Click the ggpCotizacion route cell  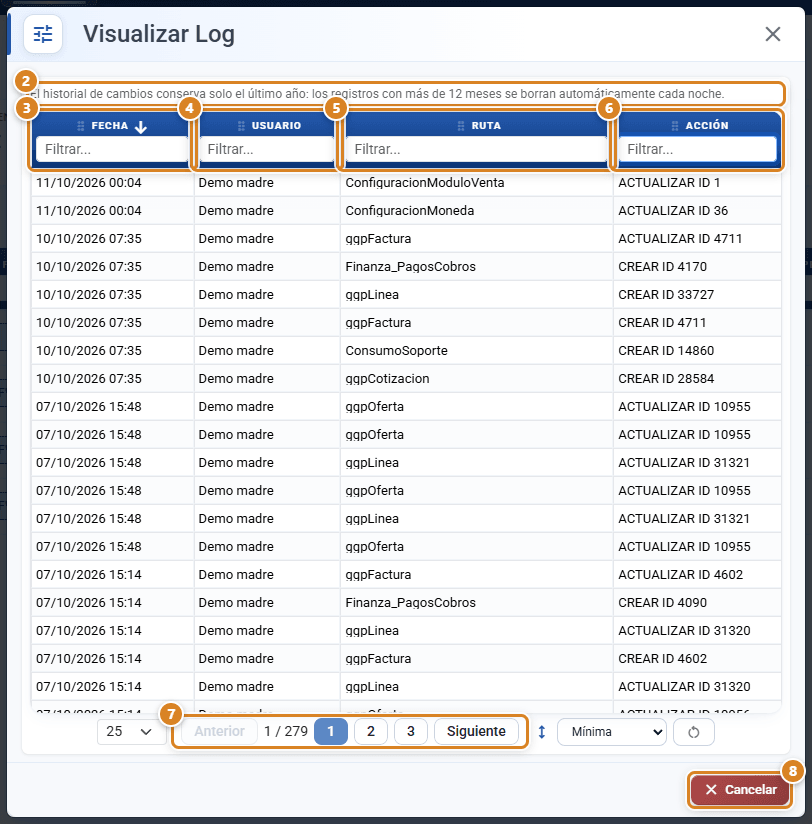[x=477, y=379]
